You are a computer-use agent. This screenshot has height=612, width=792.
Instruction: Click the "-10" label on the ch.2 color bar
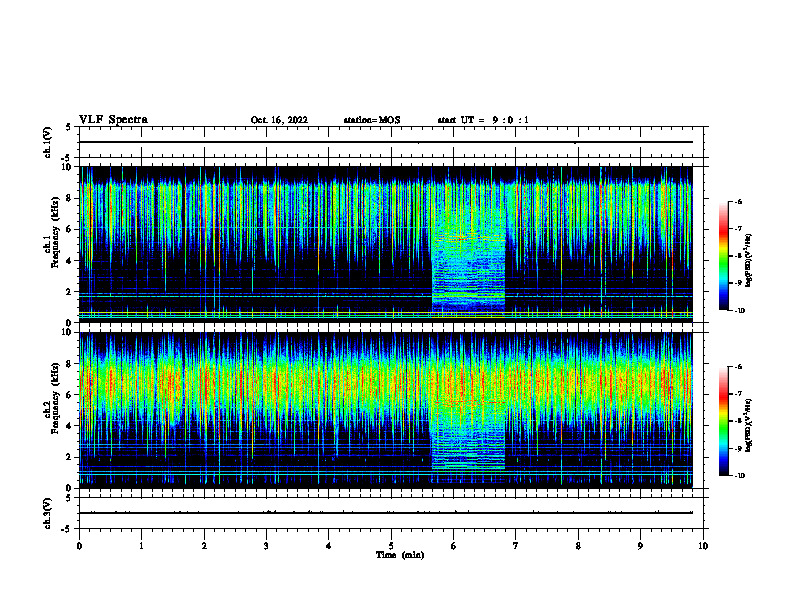click(739, 476)
